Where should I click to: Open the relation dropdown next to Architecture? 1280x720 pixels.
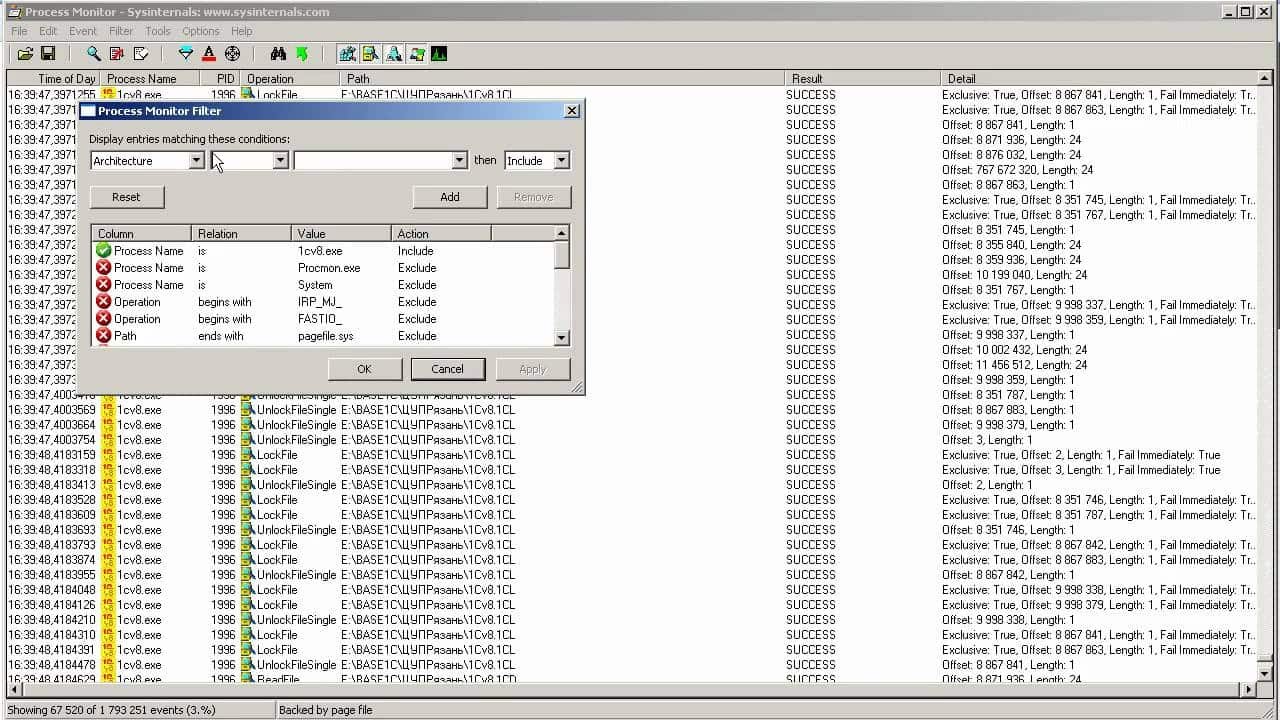pos(280,161)
